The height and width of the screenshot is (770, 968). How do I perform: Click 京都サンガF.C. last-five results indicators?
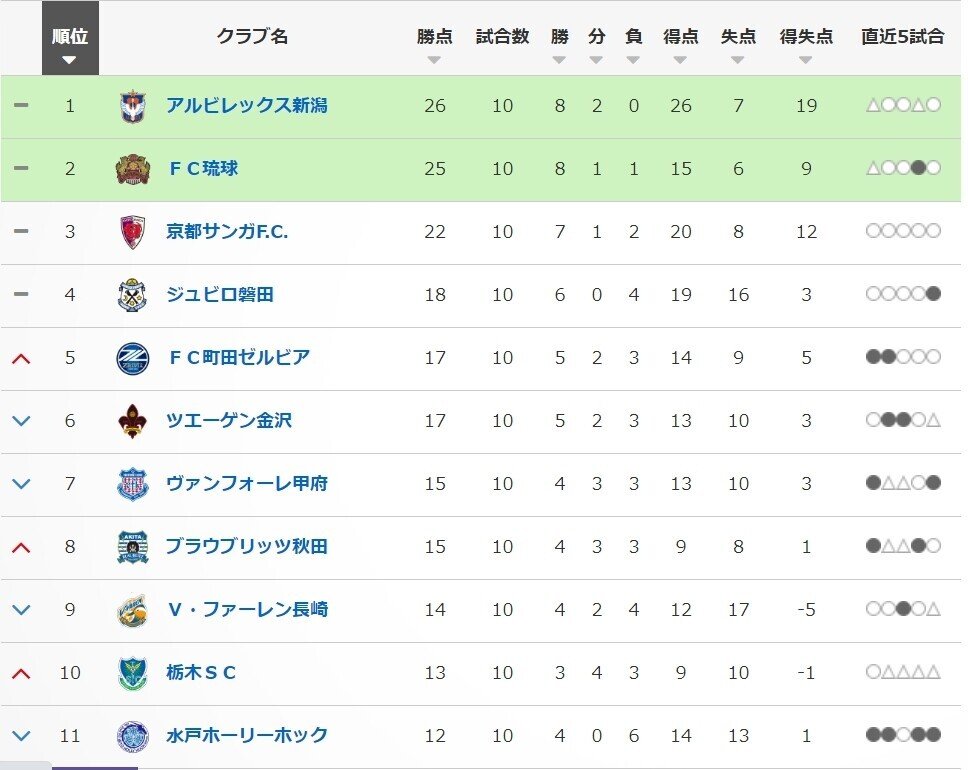tap(904, 232)
